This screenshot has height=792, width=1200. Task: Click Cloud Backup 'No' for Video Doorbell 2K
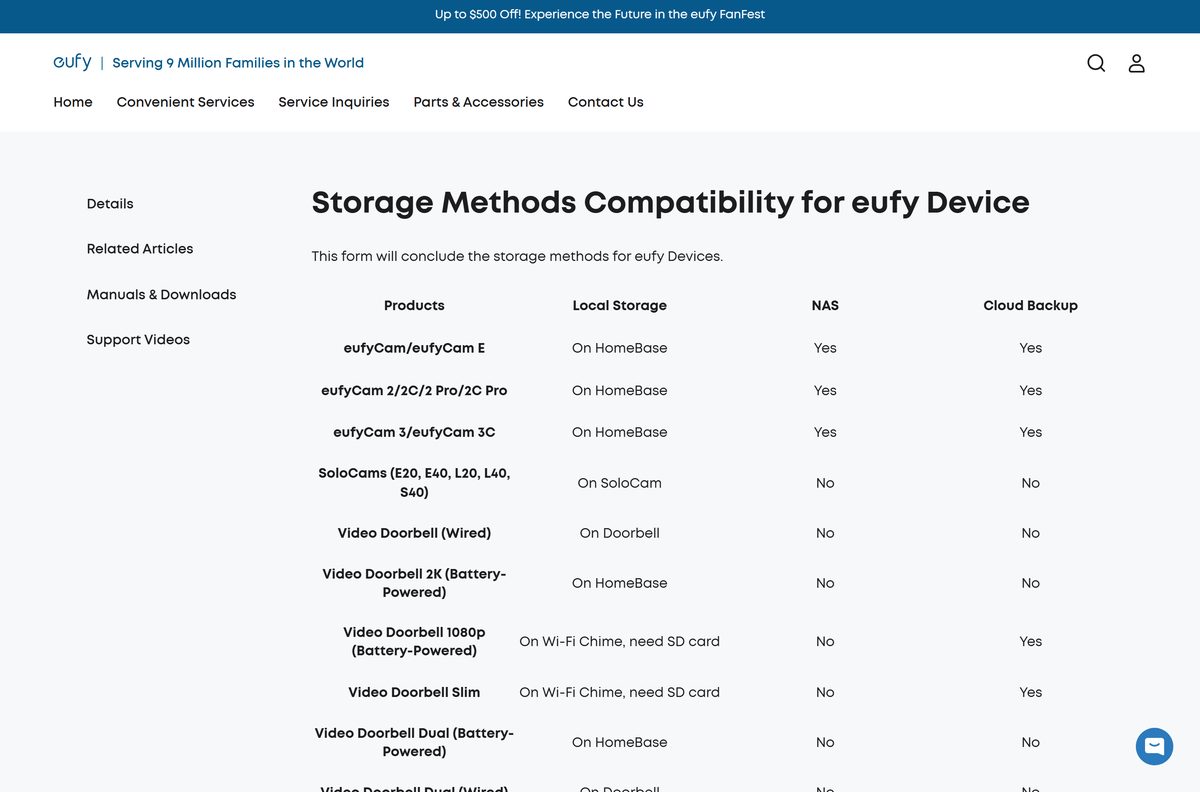1031,583
